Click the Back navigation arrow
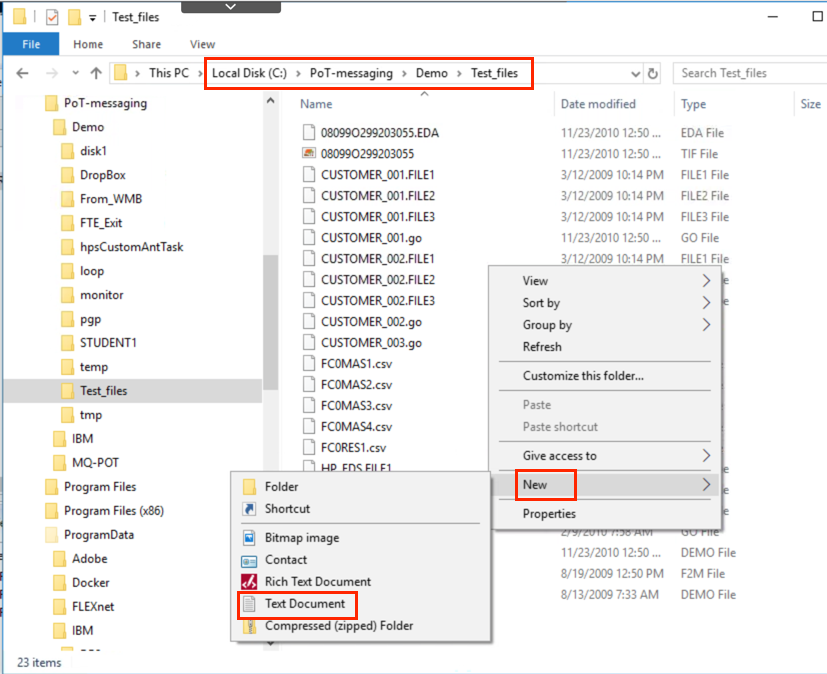 tap(22, 73)
